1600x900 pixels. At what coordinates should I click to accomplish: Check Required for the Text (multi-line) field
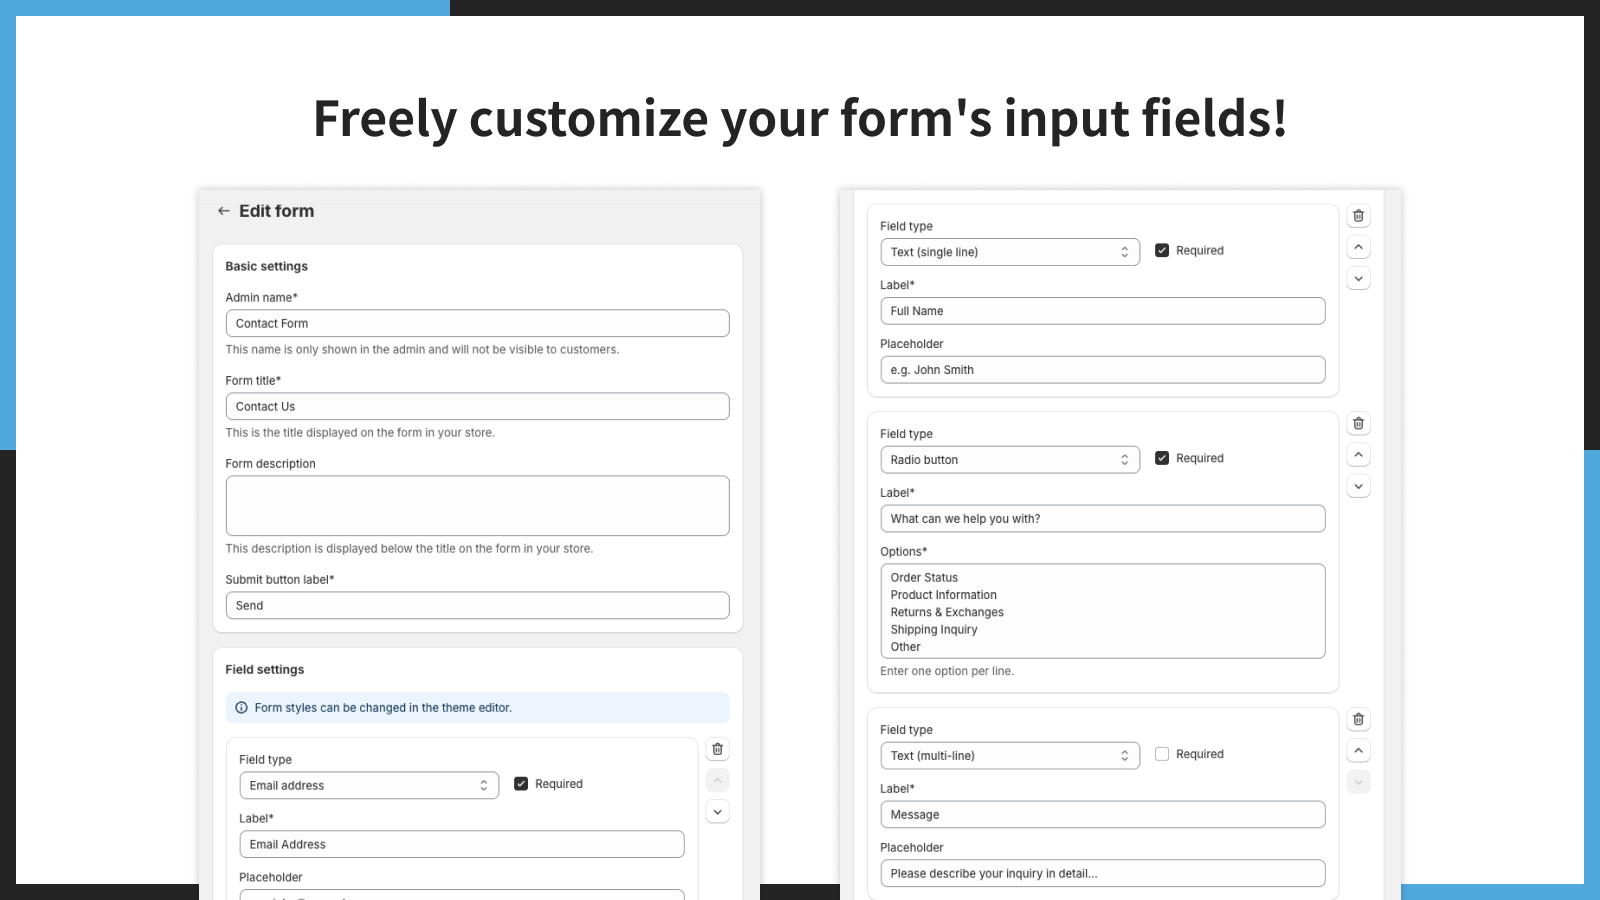point(1162,754)
